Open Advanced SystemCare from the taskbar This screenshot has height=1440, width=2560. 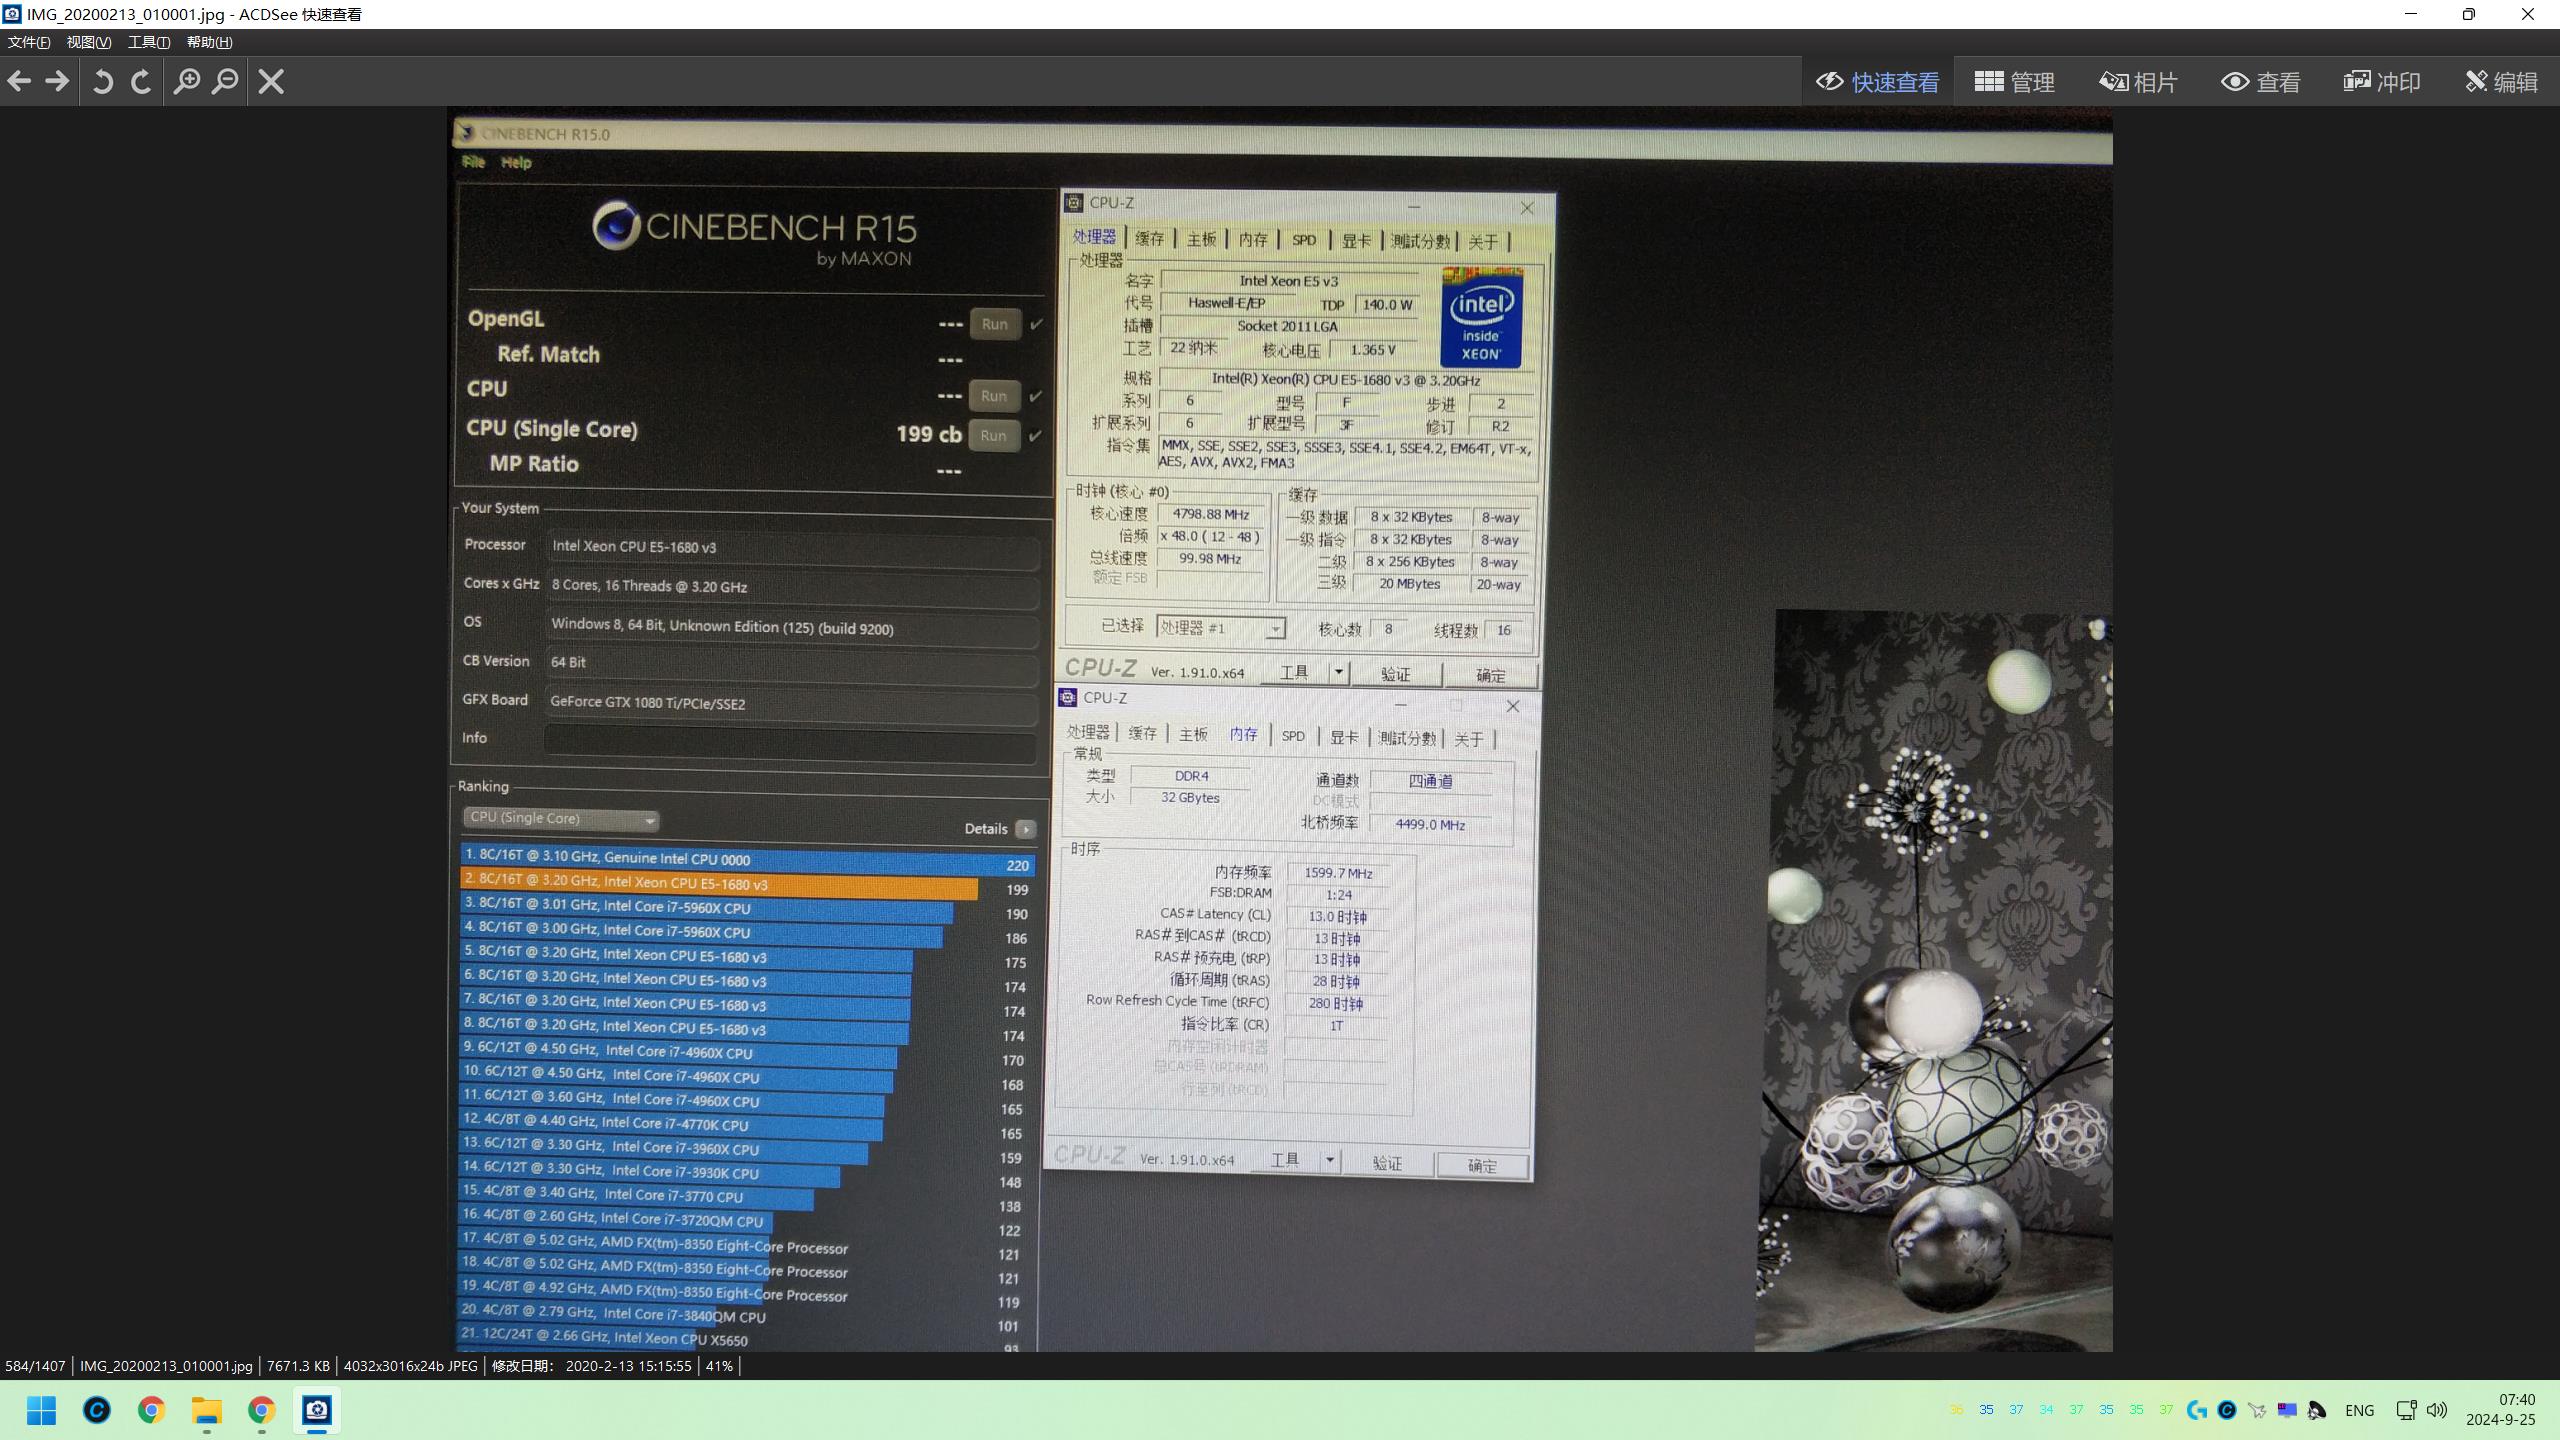tap(97, 1410)
